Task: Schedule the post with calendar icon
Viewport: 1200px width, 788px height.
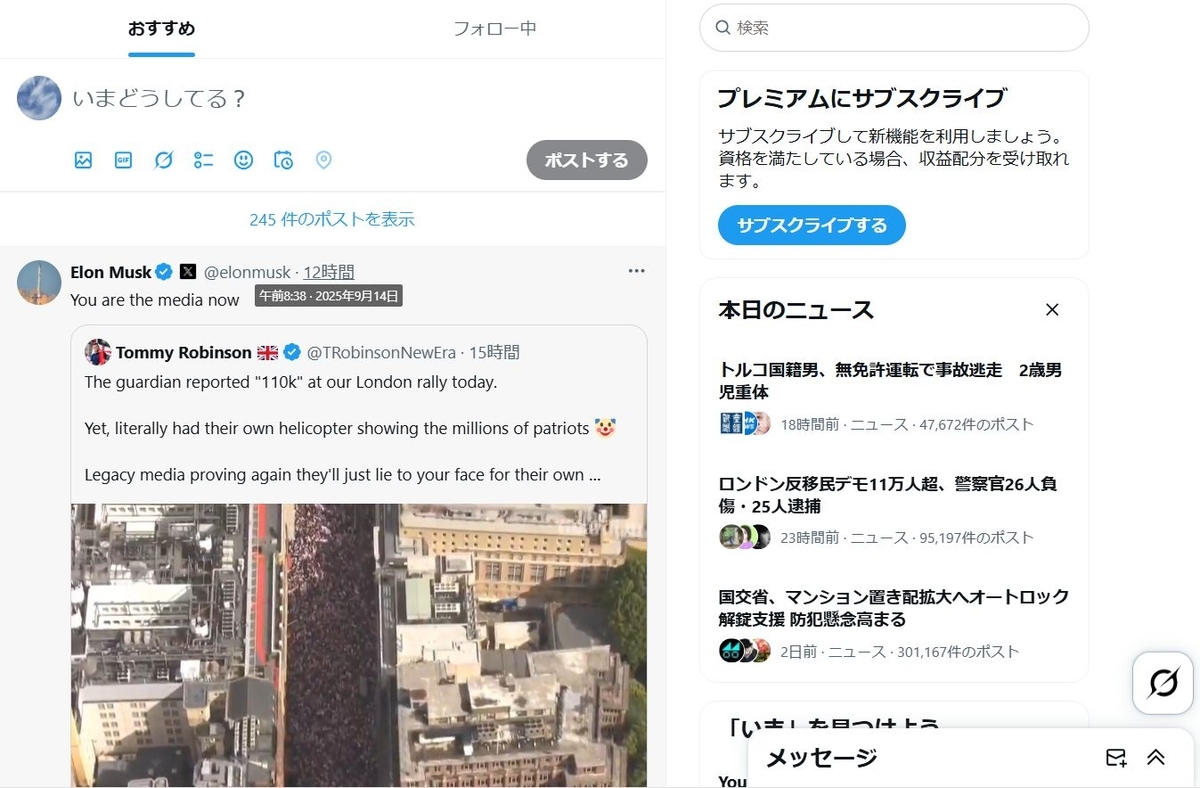Action: point(283,160)
